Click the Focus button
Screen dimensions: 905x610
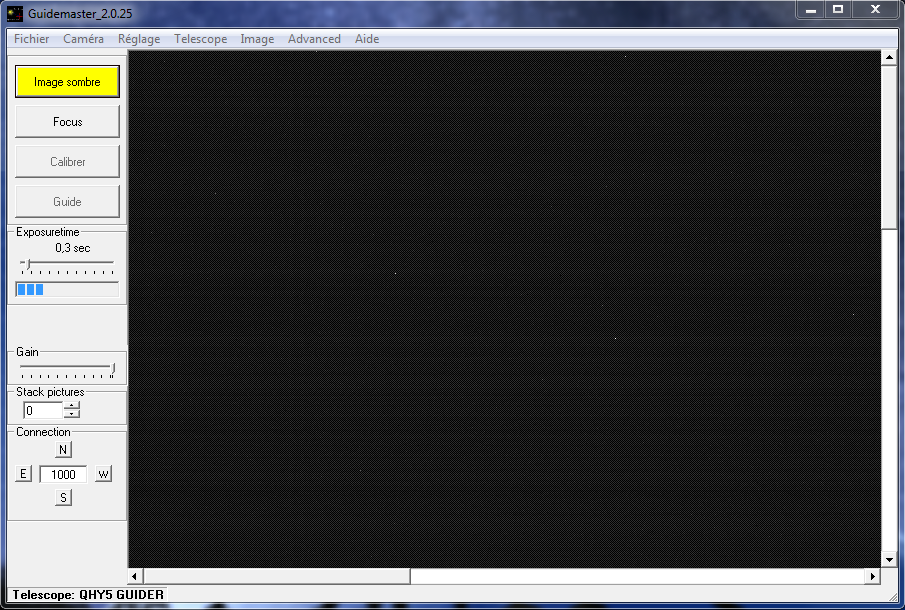point(67,121)
